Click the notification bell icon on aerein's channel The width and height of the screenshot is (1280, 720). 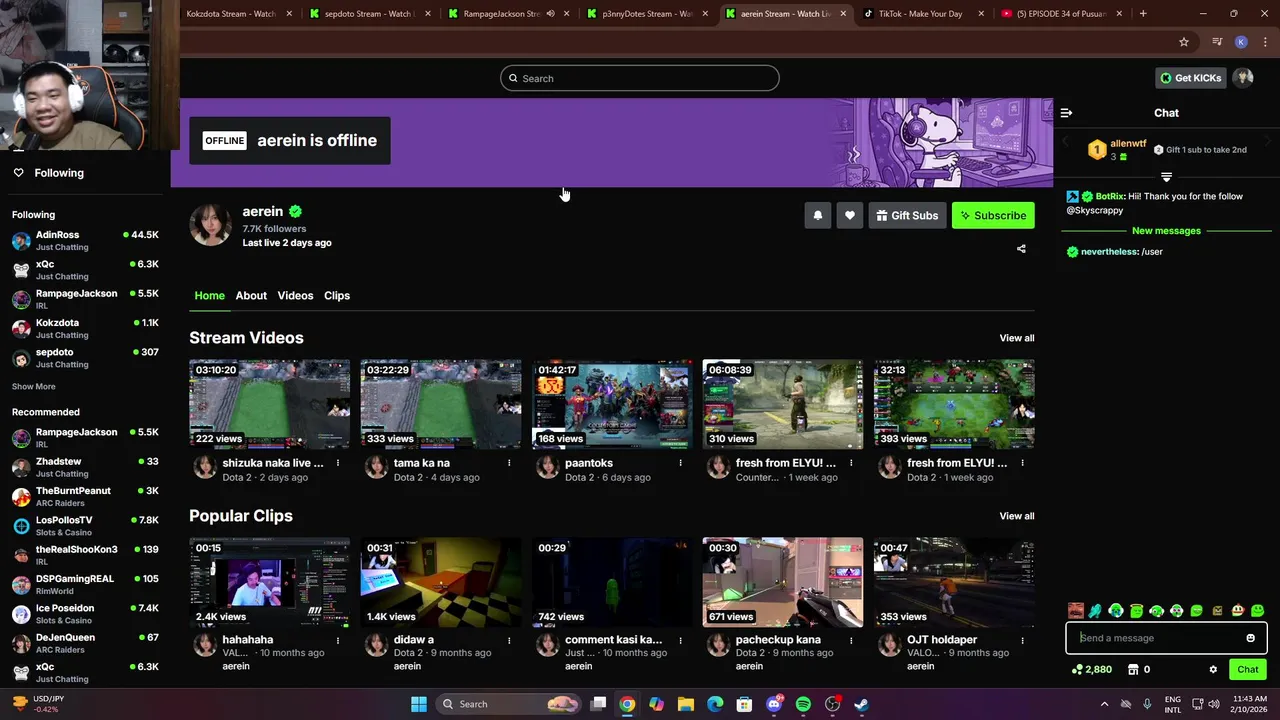click(818, 215)
